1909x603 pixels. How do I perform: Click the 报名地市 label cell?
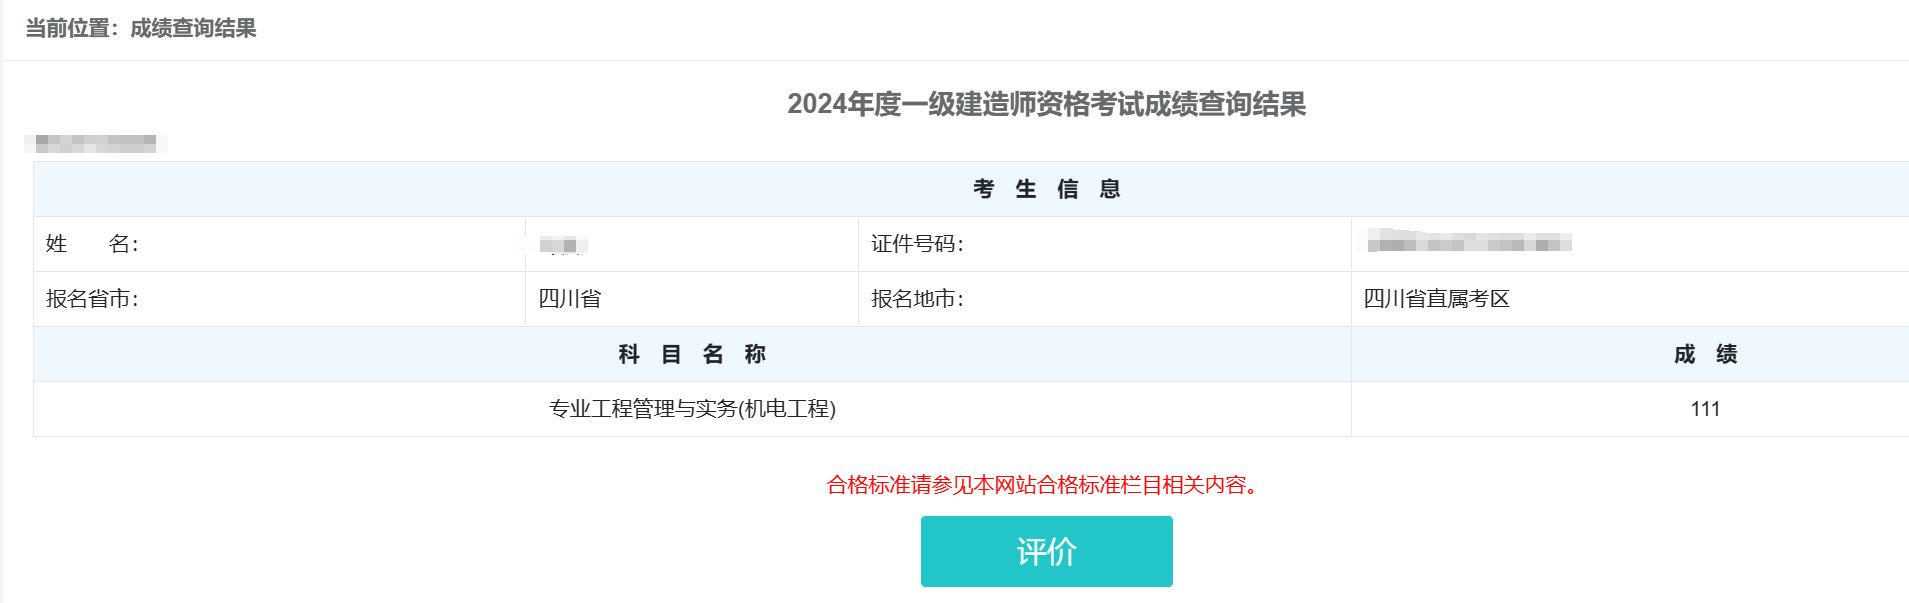pyautogui.click(x=1105, y=299)
